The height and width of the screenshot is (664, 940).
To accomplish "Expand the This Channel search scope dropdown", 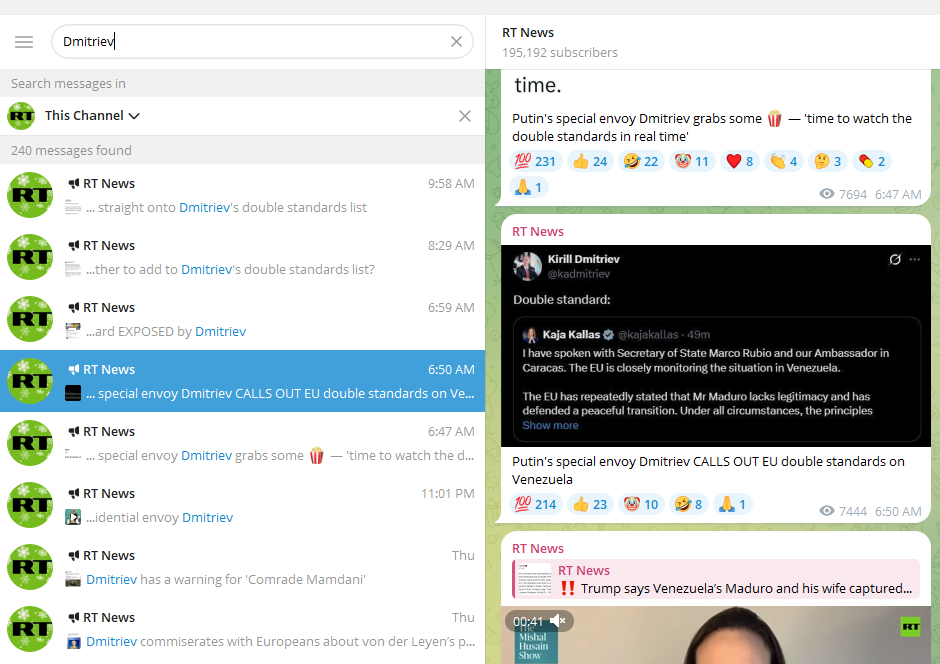I will pos(92,116).
